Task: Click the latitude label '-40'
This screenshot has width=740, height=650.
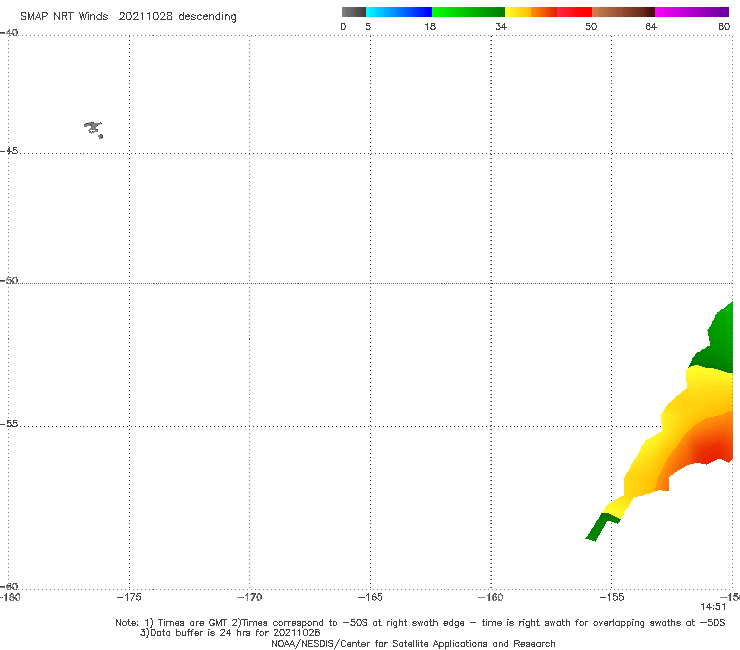Action: 9,33
